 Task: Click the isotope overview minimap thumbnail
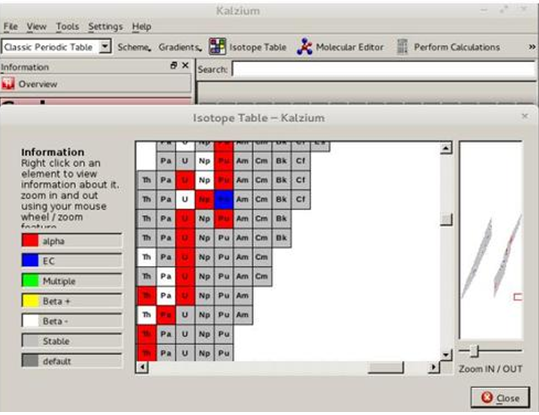point(491,240)
